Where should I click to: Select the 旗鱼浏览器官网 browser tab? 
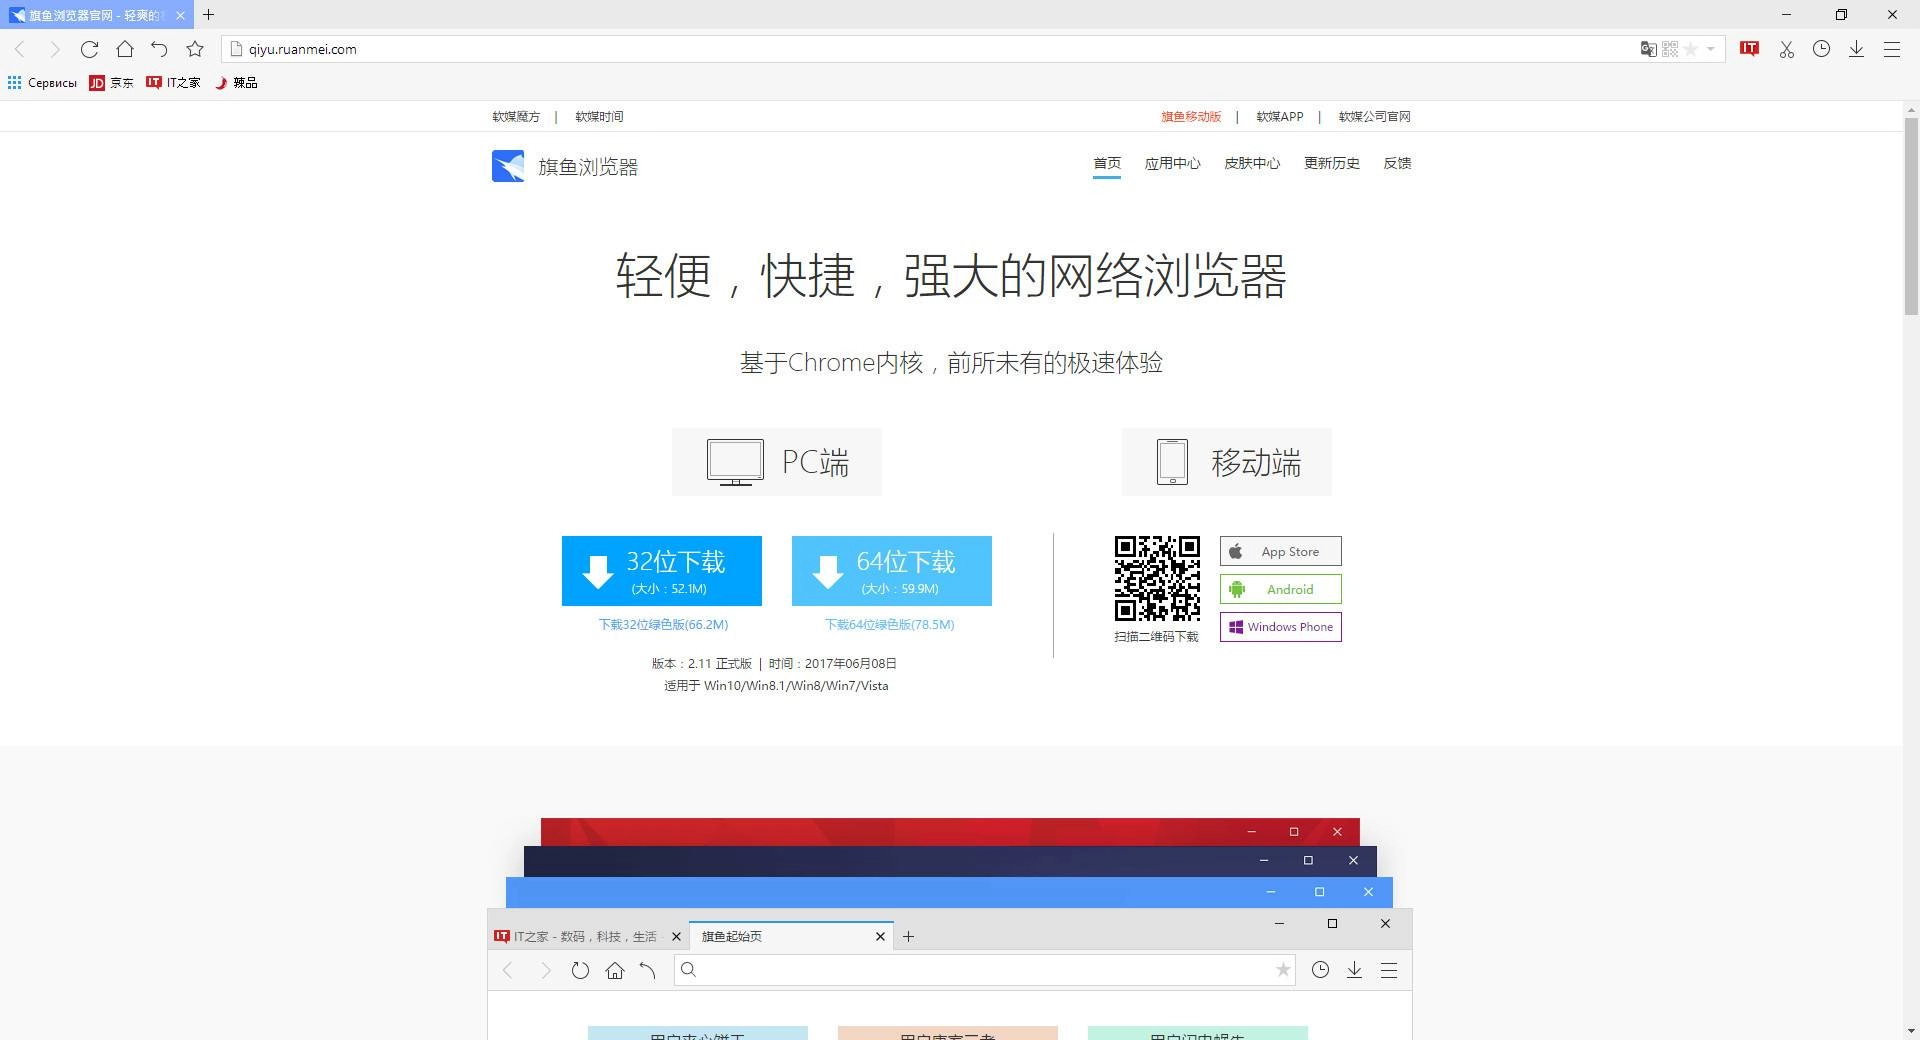[96, 15]
